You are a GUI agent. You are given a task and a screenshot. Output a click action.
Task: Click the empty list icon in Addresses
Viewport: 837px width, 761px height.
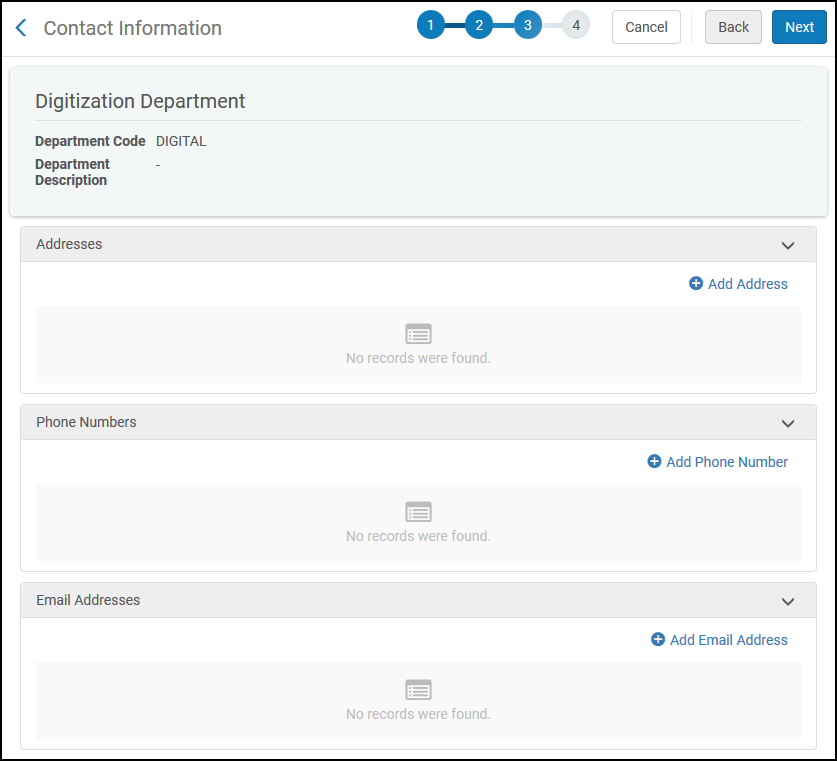(x=418, y=334)
